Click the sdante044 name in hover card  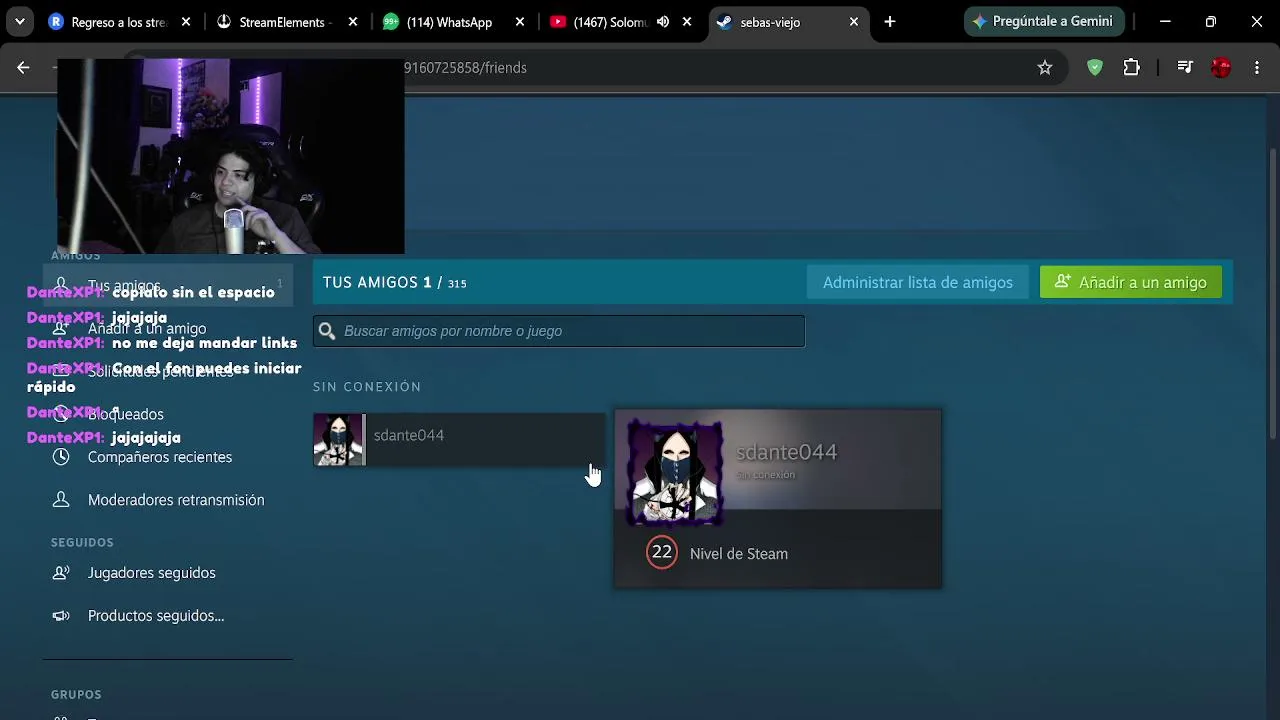787,452
